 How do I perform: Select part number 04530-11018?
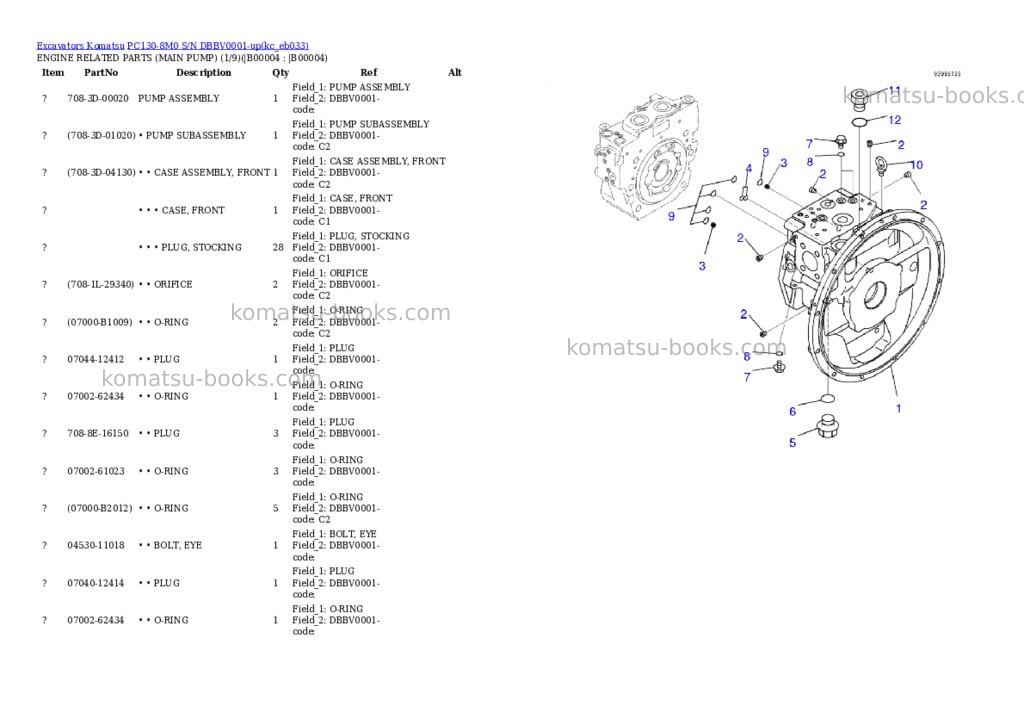[x=96, y=545]
